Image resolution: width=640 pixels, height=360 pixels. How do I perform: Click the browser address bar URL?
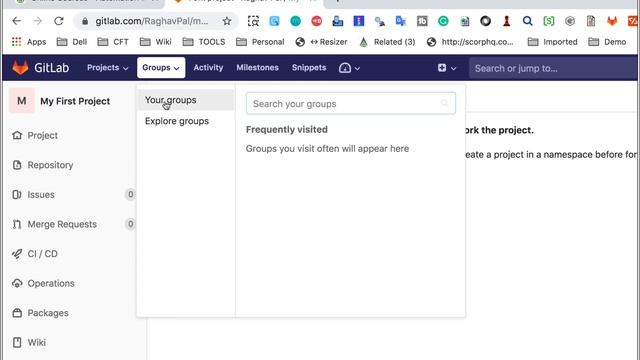click(x=151, y=21)
